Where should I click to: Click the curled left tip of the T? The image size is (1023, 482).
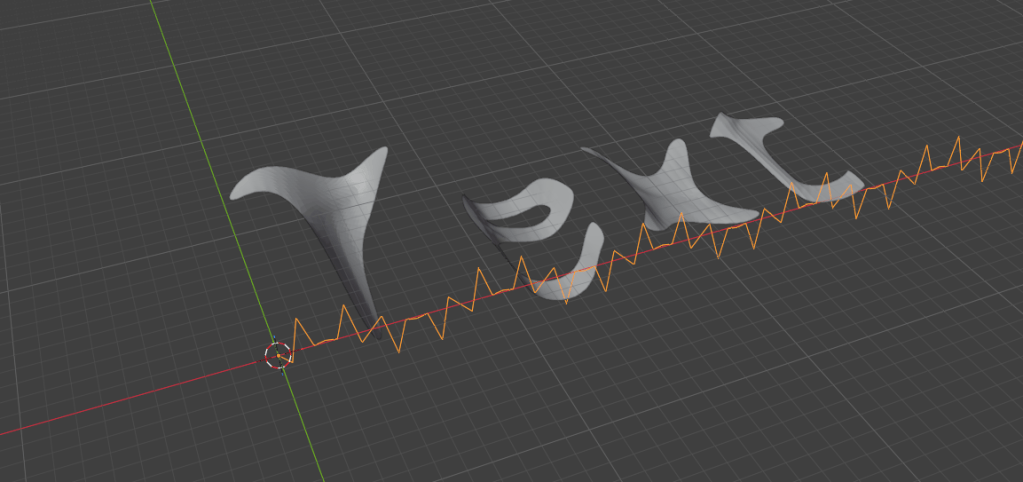tap(239, 190)
